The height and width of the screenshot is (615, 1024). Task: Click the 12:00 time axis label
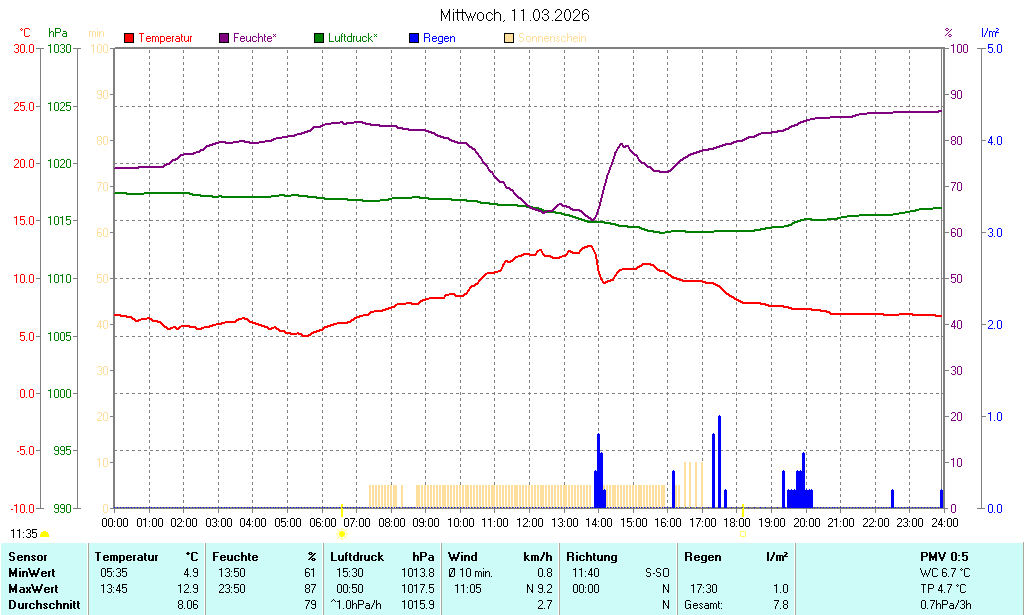[530, 522]
